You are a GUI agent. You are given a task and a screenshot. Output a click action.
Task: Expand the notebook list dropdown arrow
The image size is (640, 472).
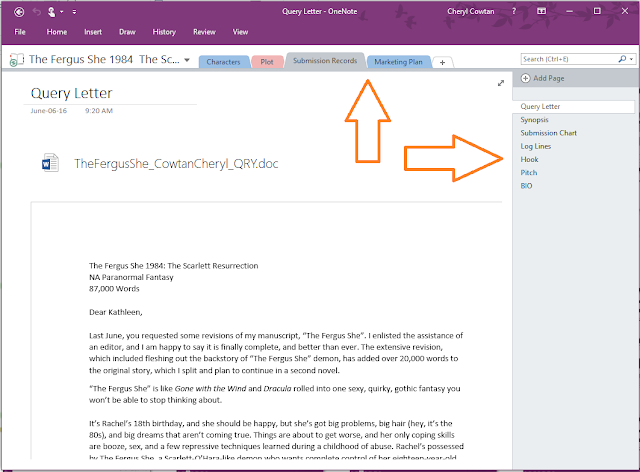[x=187, y=60]
